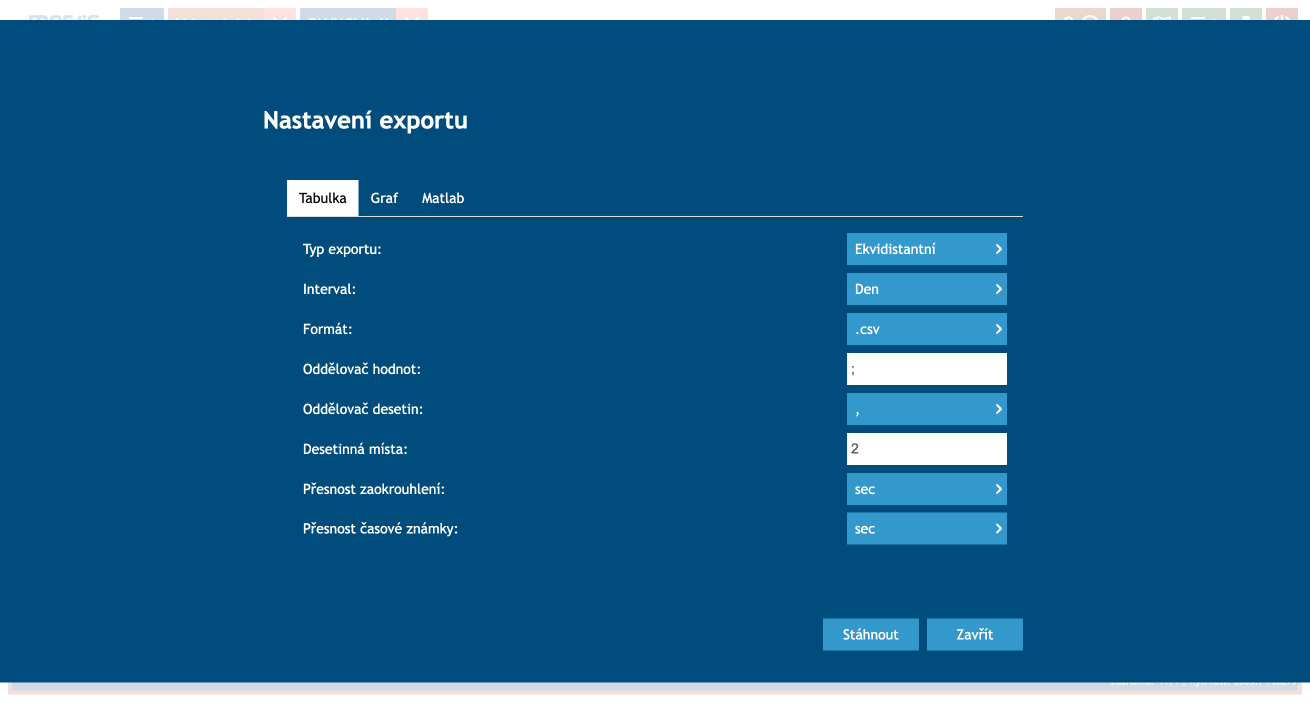This screenshot has width=1310, height=702.
Task: Open the Matlab tab
Action: (x=443, y=198)
